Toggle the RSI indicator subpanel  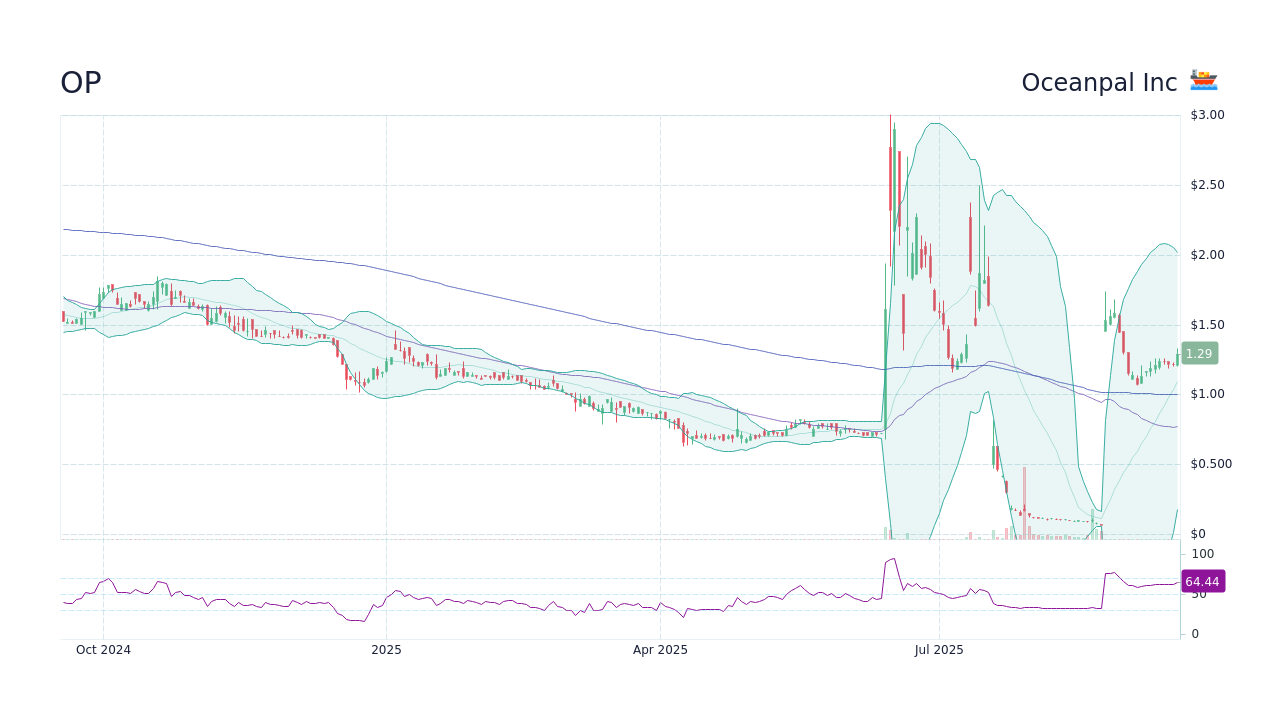tap(620, 590)
